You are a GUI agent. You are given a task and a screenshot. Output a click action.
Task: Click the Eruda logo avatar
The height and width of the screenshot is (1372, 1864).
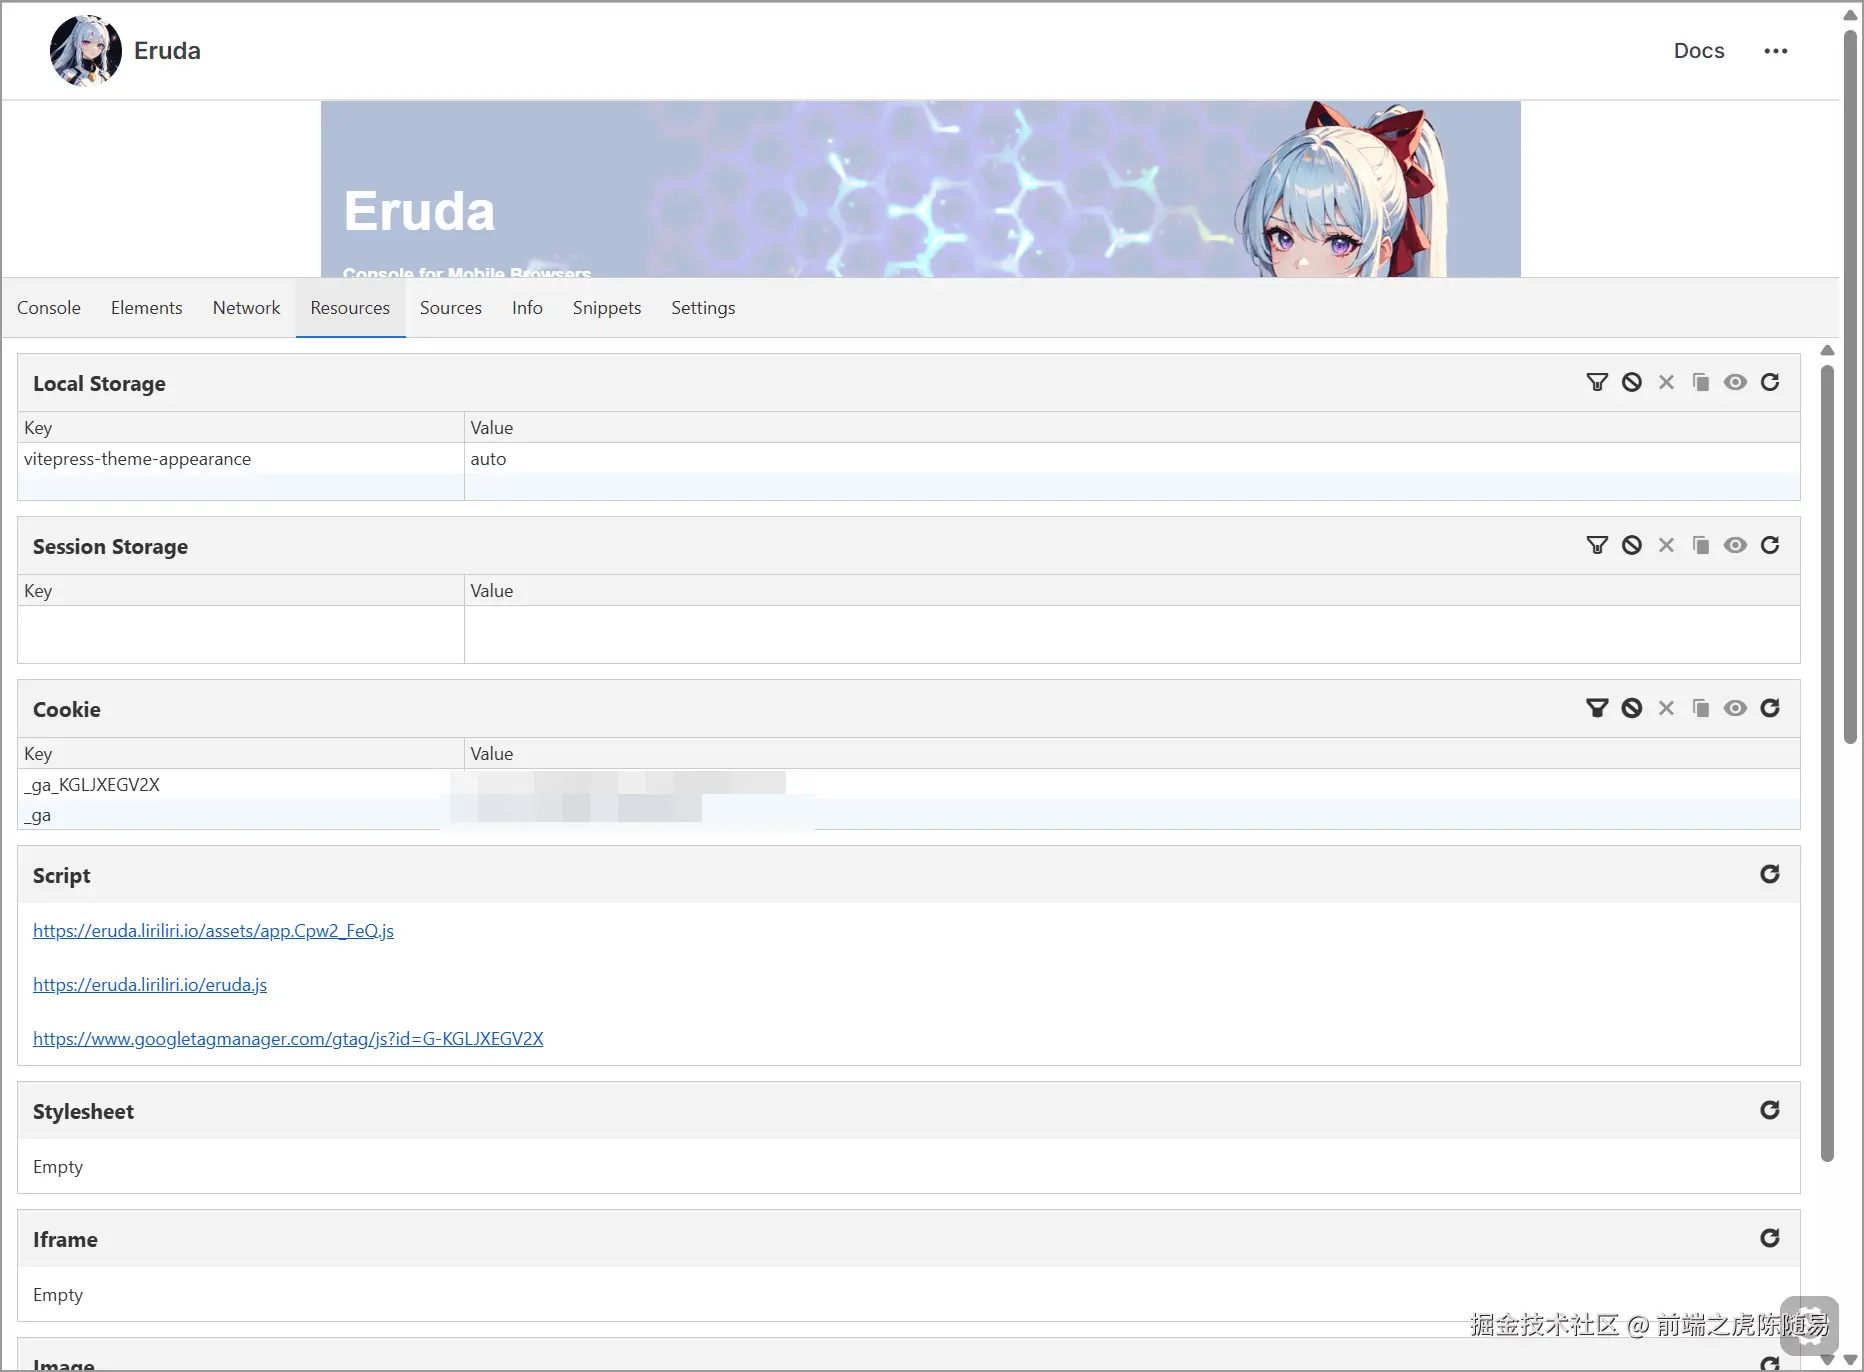[x=85, y=51]
